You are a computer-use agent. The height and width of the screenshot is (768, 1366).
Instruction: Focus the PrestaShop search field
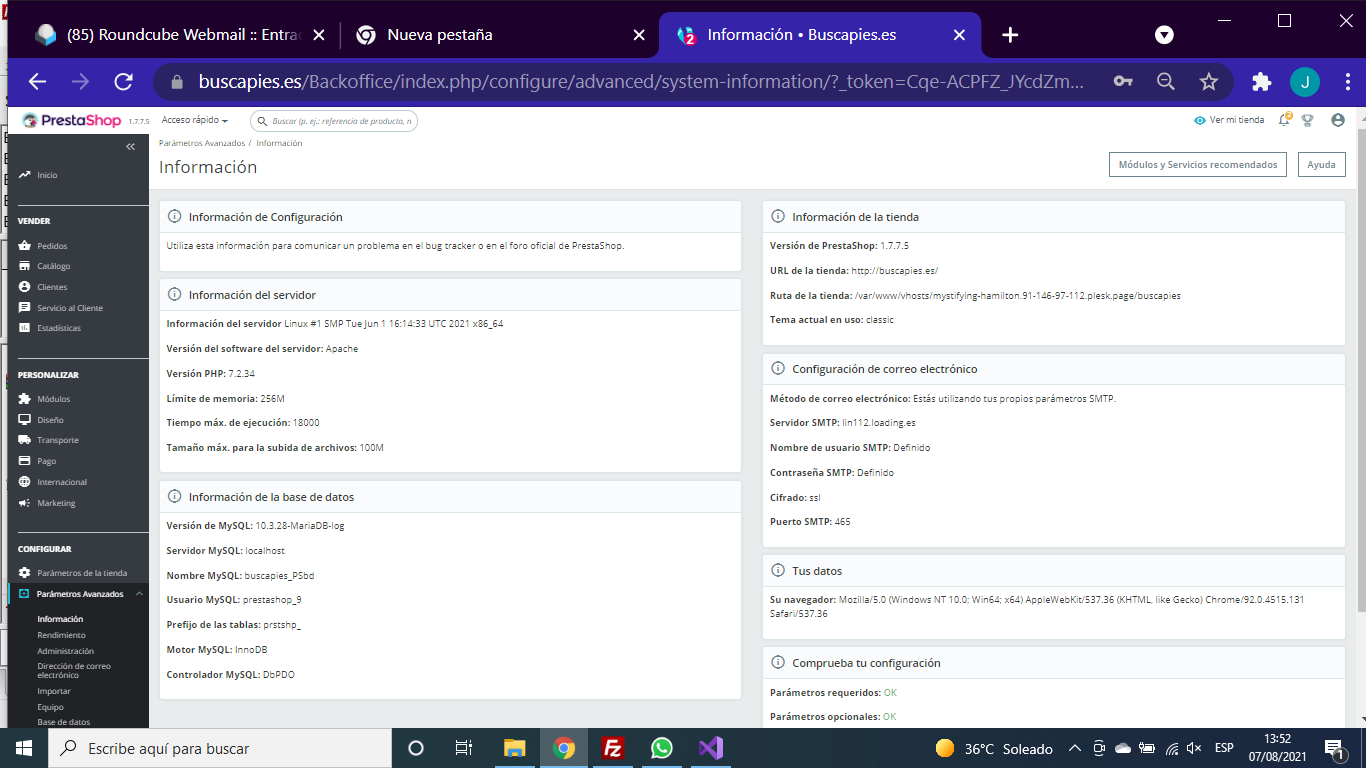click(334, 121)
